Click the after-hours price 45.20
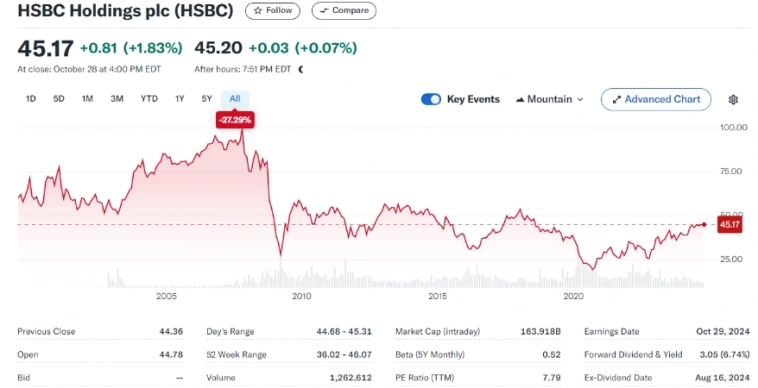 click(218, 48)
